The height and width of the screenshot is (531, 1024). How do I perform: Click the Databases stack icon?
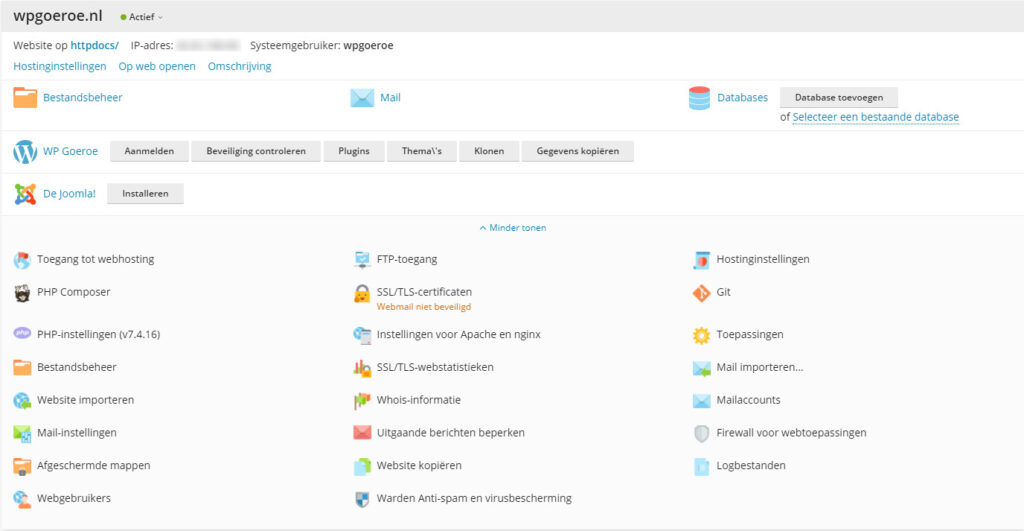(699, 98)
